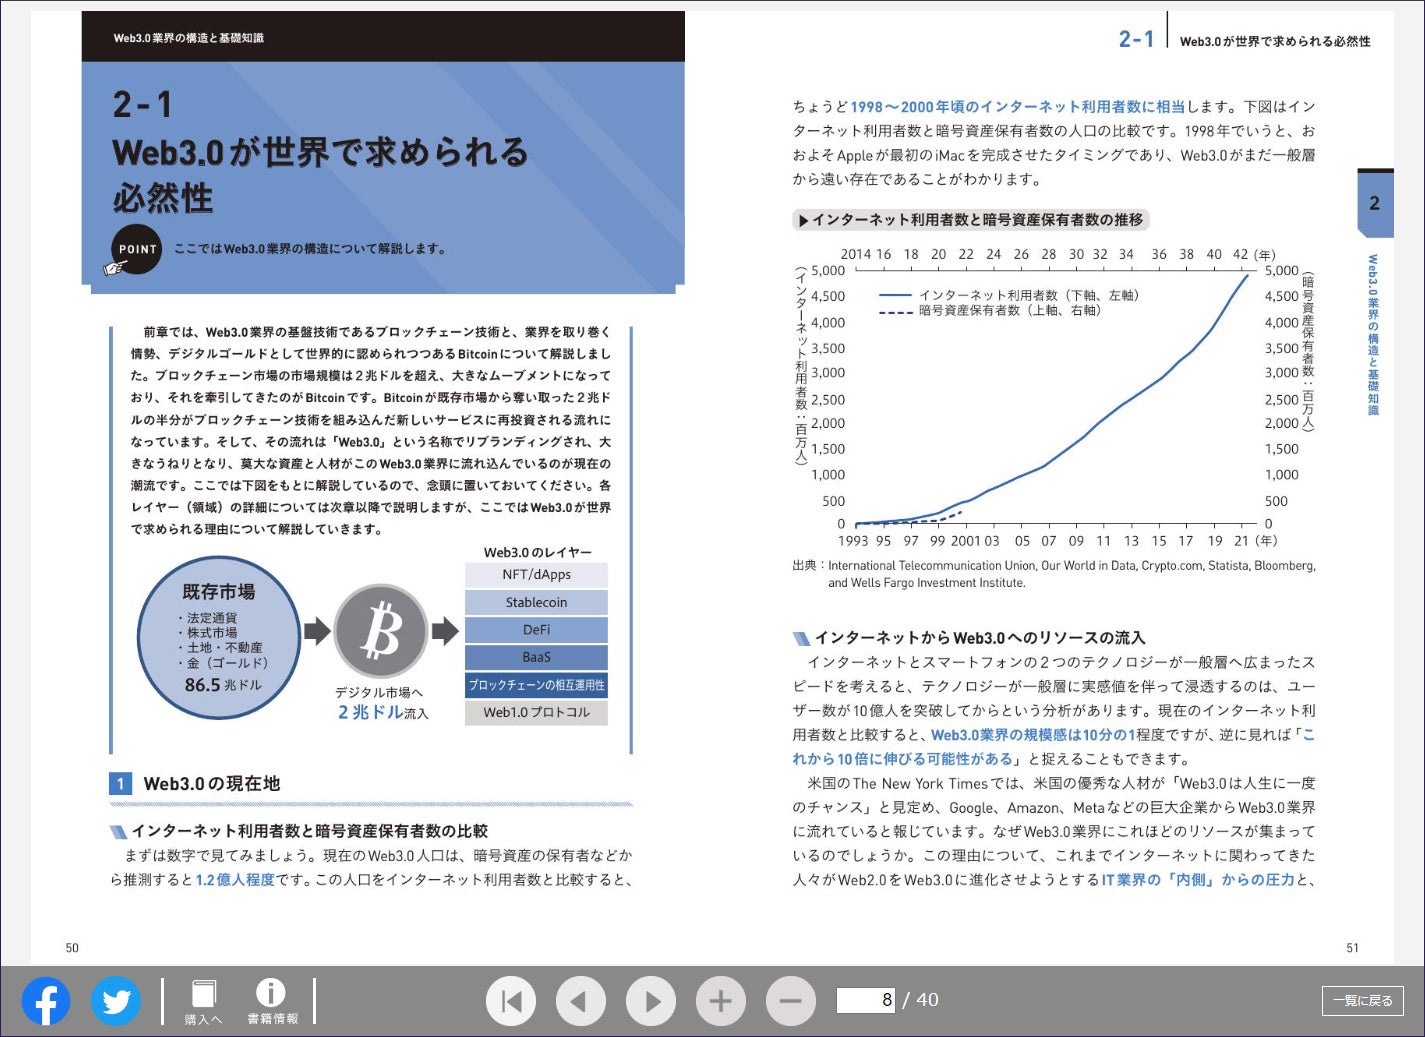Click the heading "インターネットからWeb3.0へのリソースの流入"
The height and width of the screenshot is (1037, 1425).
coord(980,638)
